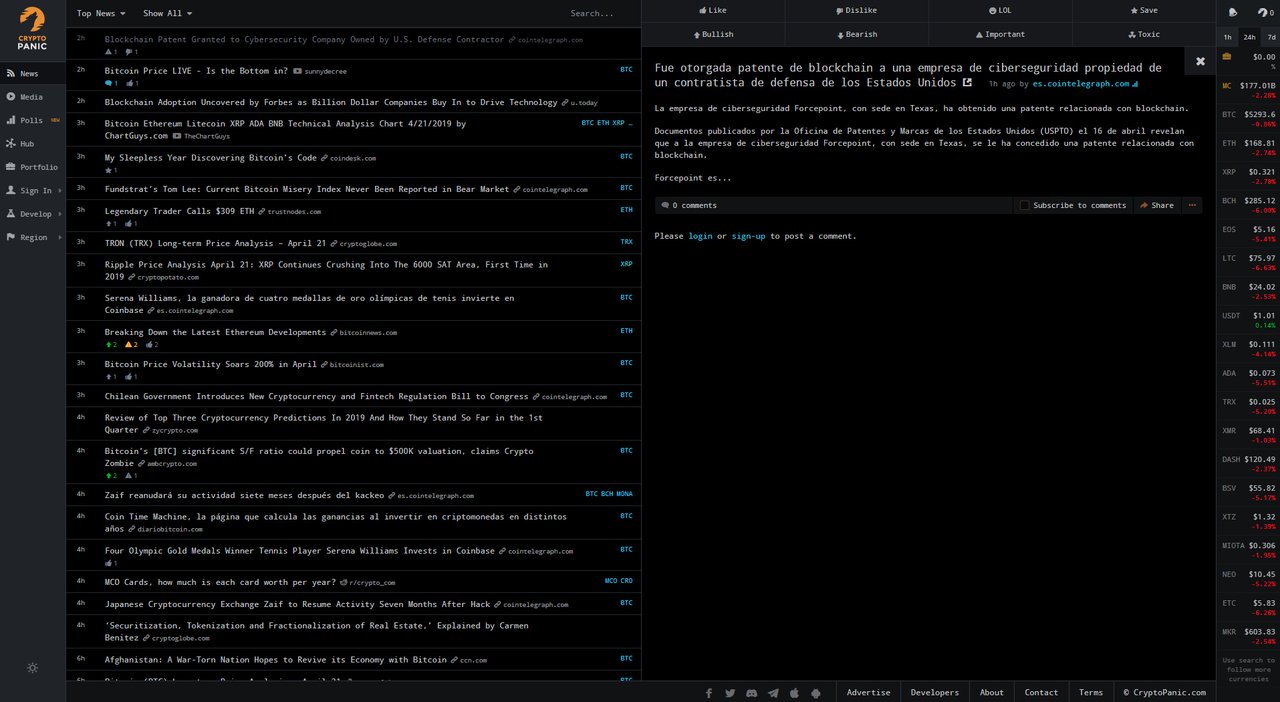Open the notifications bell icon
Viewport: 1280px width, 702px height.
pyautogui.click(x=1232, y=13)
